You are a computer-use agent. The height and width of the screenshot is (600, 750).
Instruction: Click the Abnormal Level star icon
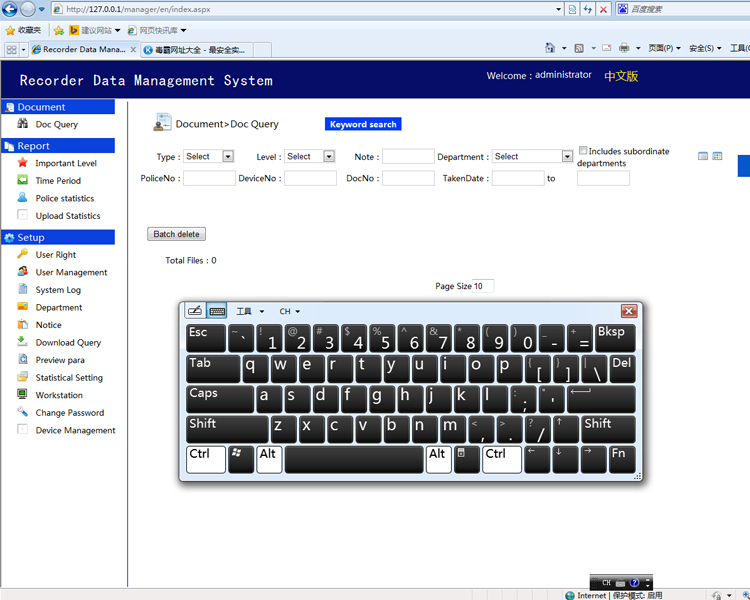pyautogui.click(x=23, y=163)
